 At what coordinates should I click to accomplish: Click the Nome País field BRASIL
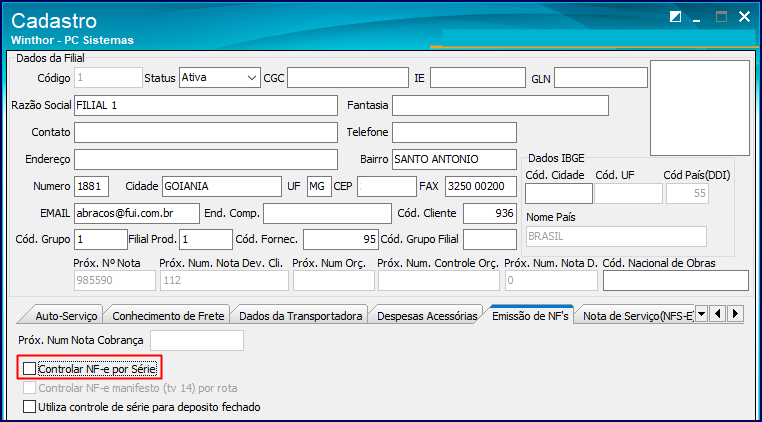tap(617, 237)
